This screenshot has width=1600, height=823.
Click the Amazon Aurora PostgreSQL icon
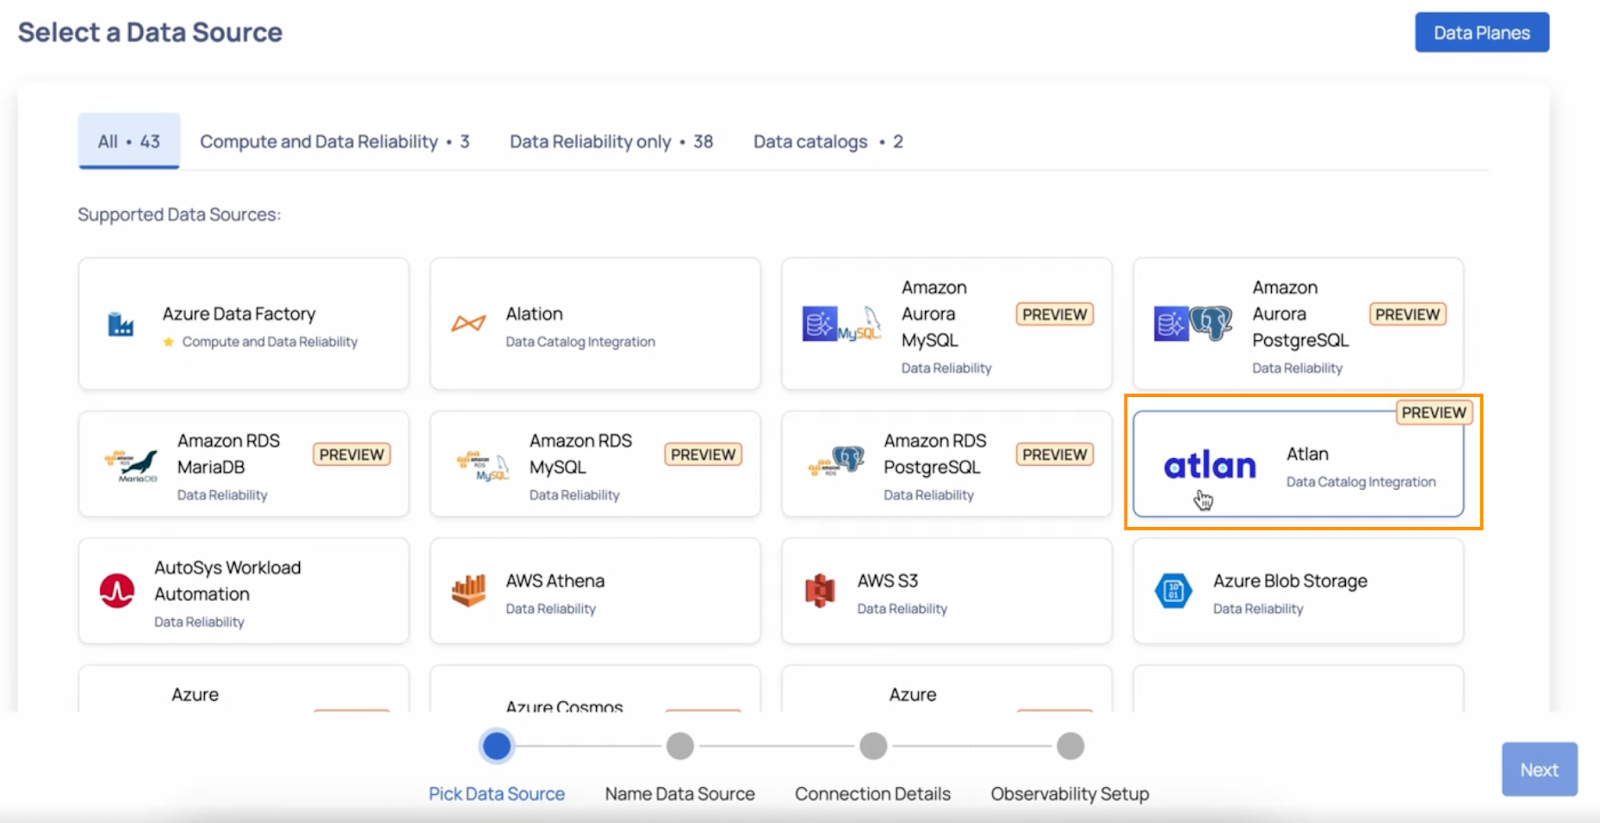click(1193, 324)
